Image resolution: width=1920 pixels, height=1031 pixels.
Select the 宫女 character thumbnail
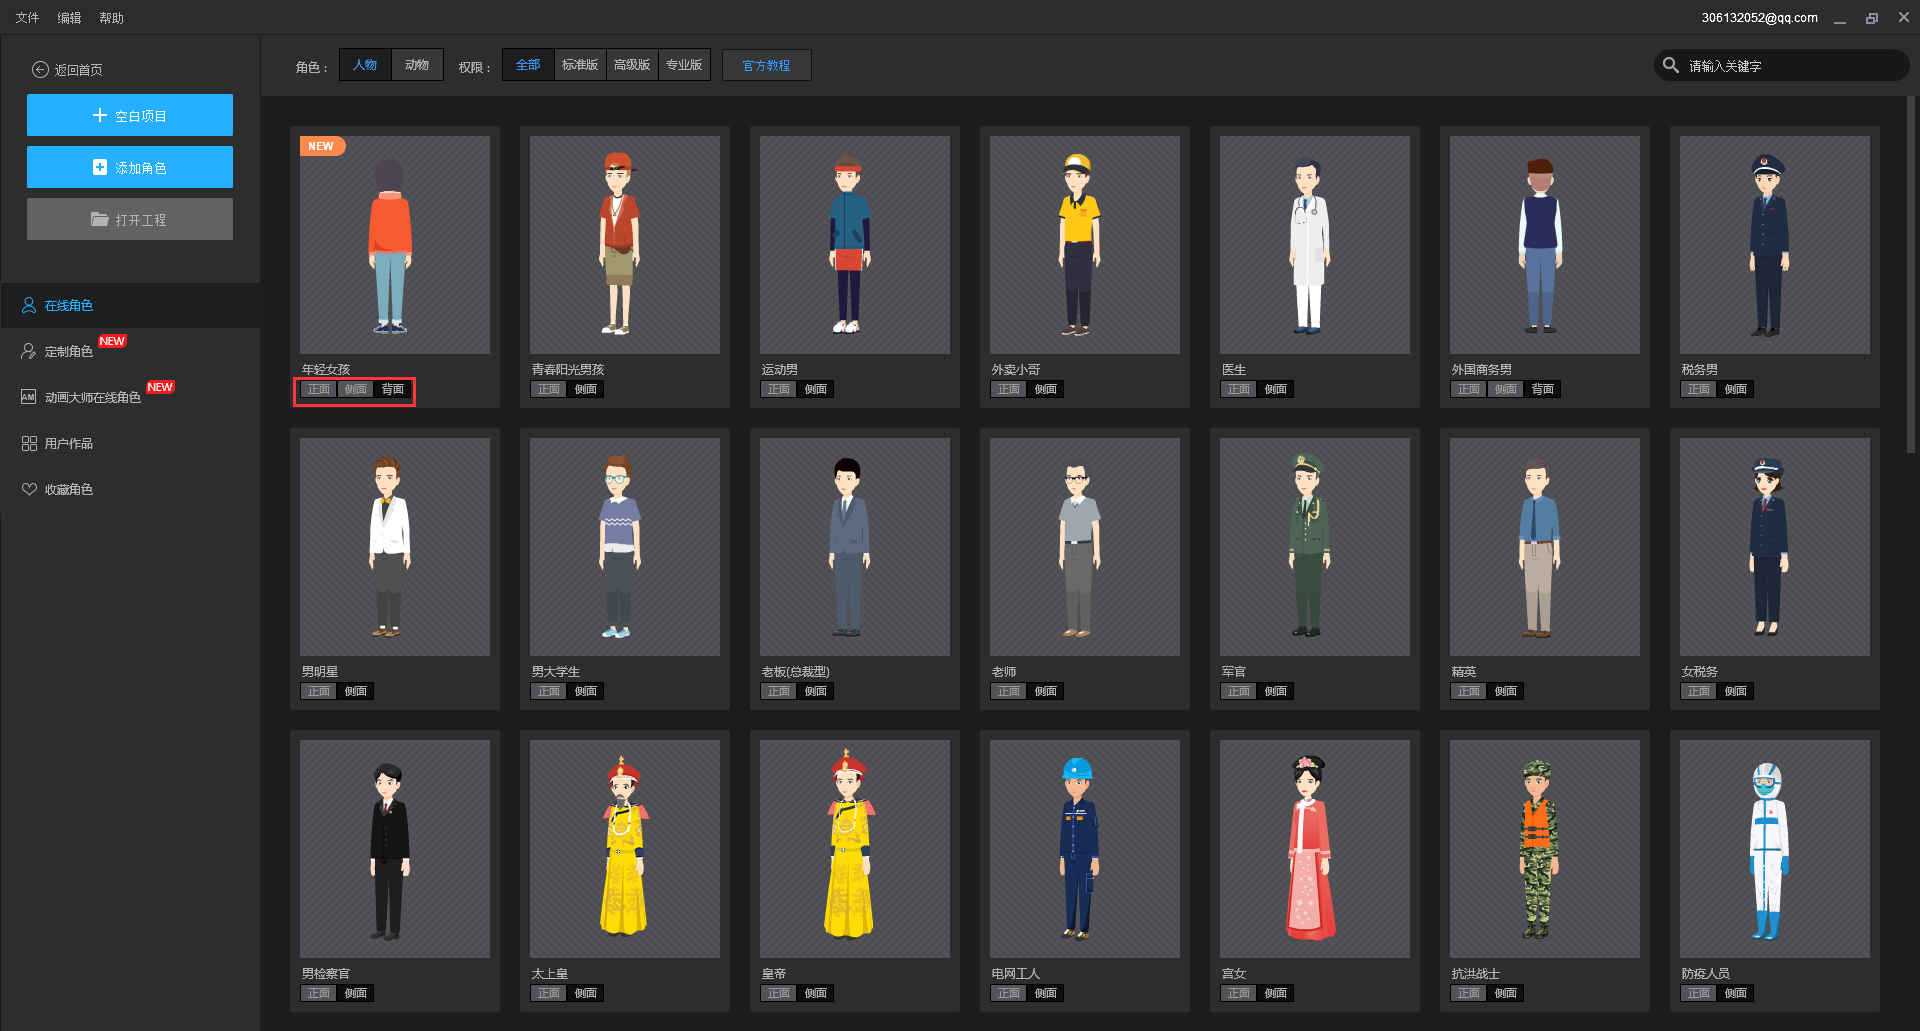pyautogui.click(x=1315, y=849)
